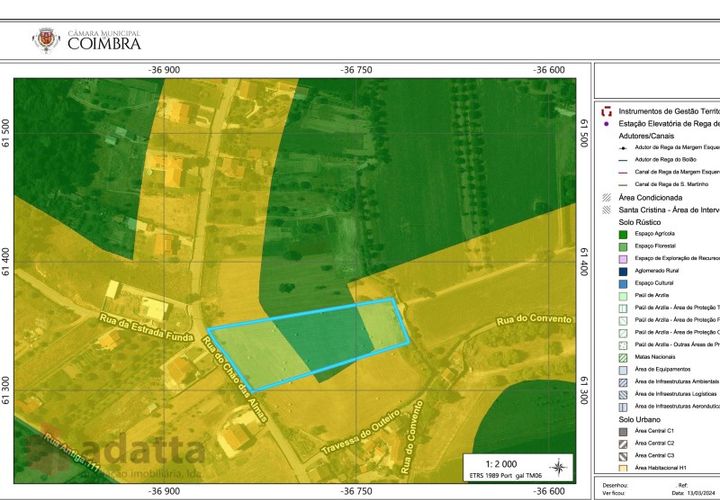Click the pink Espaço de Exploração swatch
The image size is (720, 500).
pos(623,259)
